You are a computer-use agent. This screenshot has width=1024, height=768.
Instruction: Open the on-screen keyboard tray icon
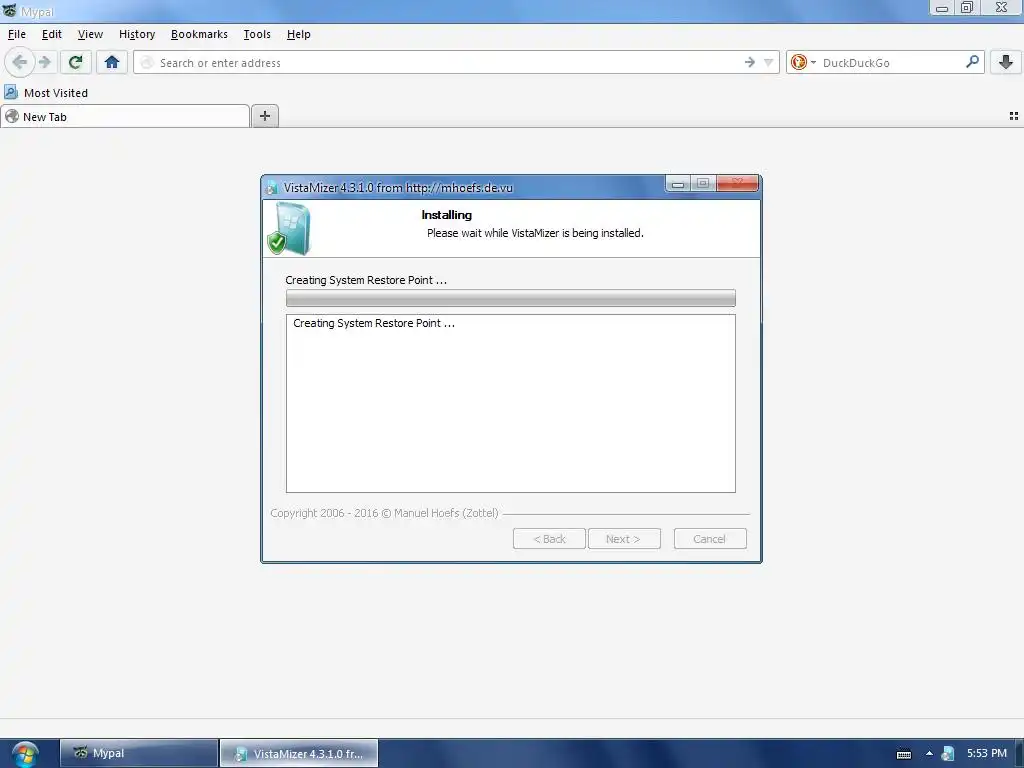click(x=904, y=754)
